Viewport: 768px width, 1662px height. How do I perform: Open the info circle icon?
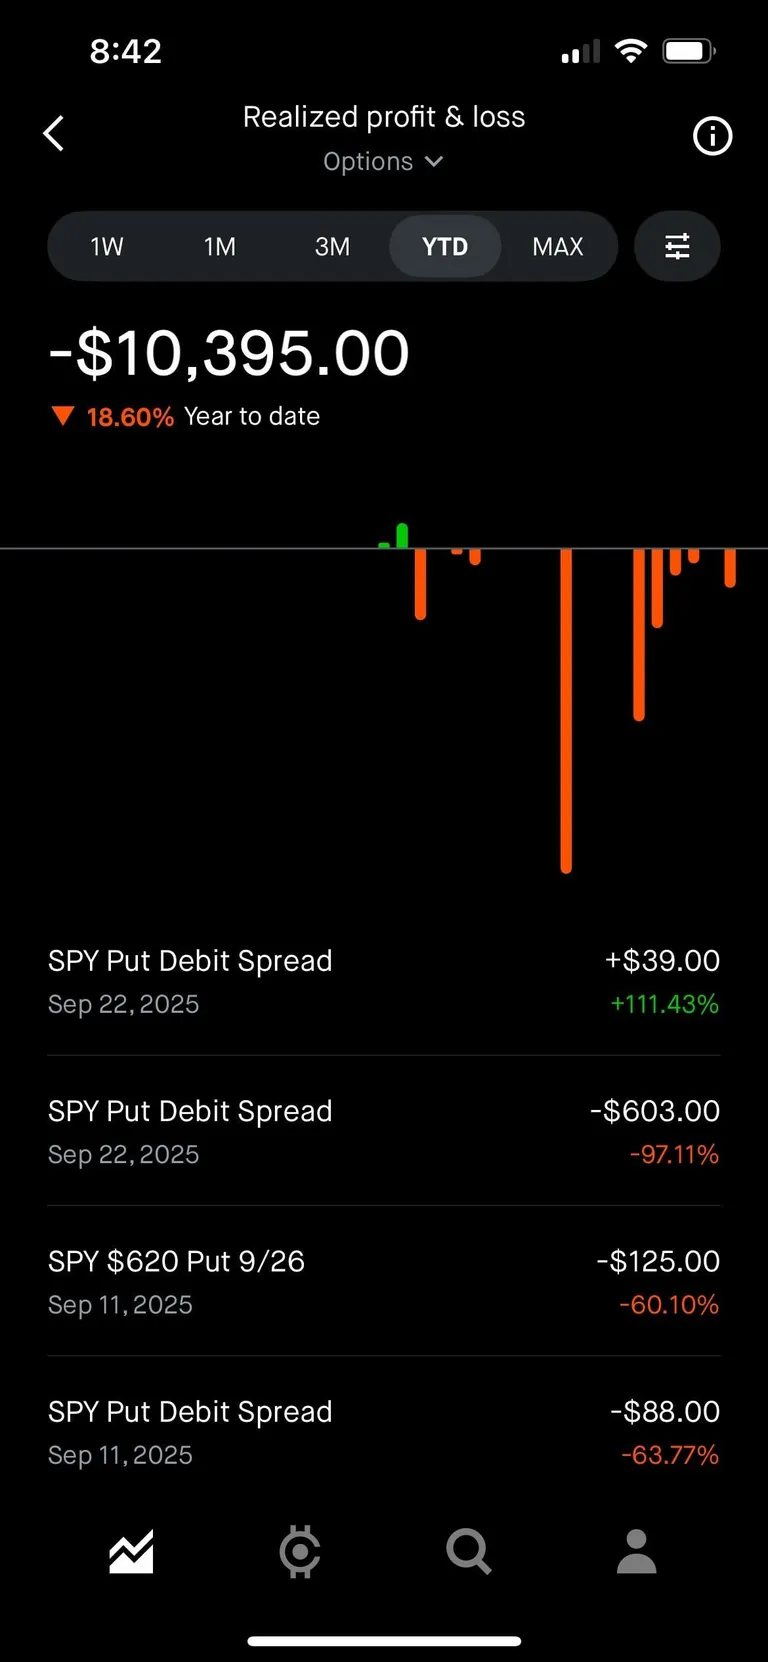tap(712, 136)
